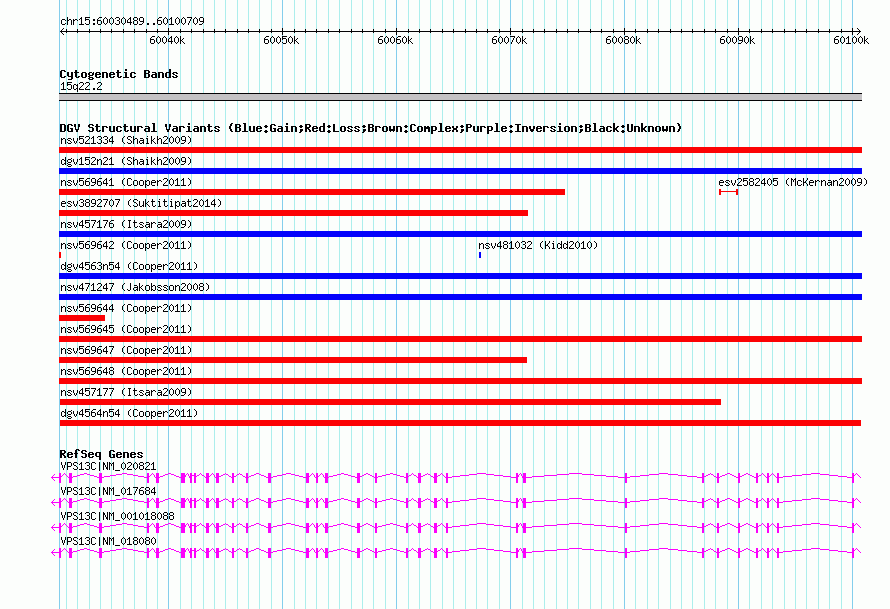Click the dgv4564n54 (Cooper2011) label

129,413
